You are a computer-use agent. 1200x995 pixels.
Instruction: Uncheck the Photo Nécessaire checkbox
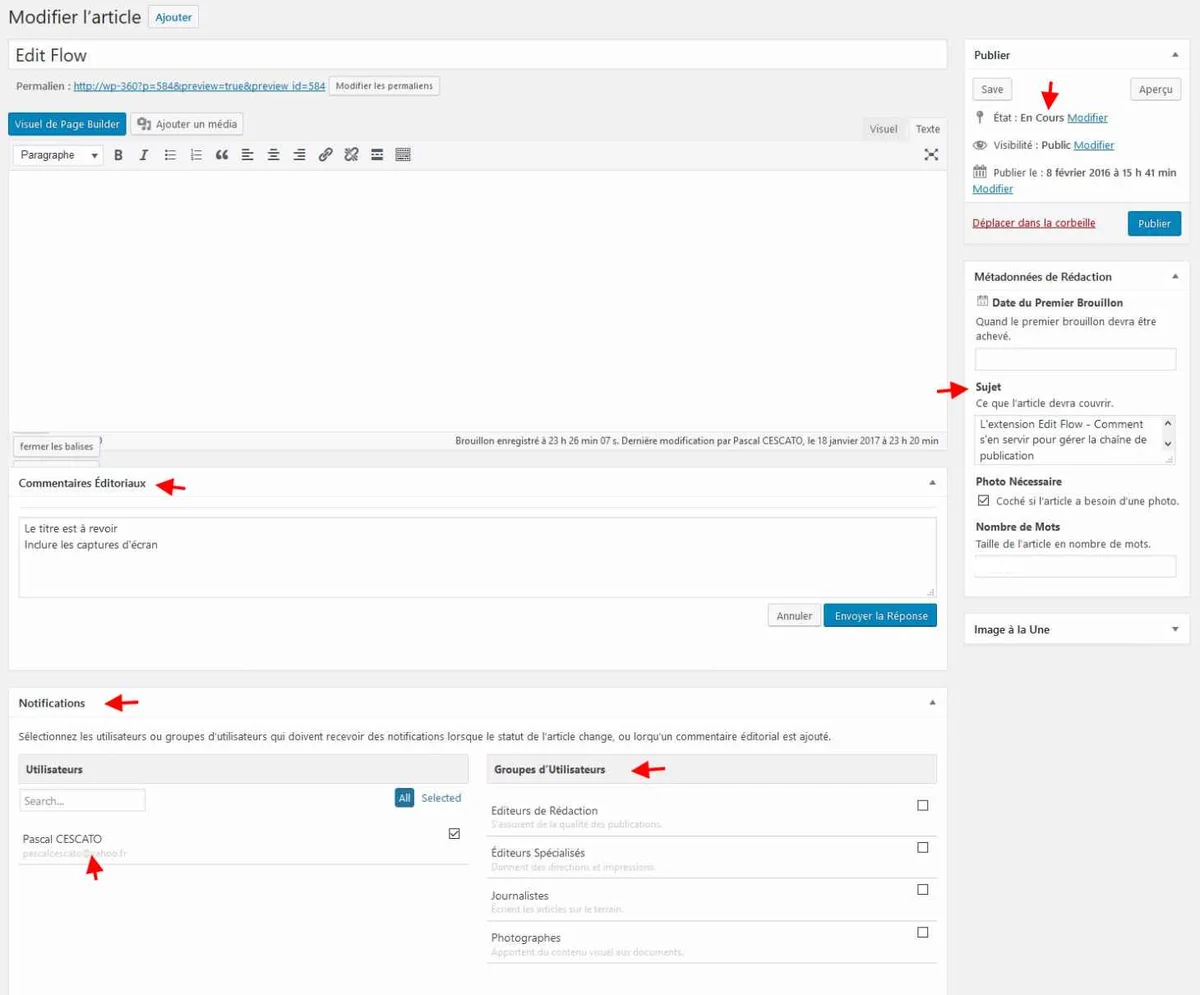pos(983,500)
